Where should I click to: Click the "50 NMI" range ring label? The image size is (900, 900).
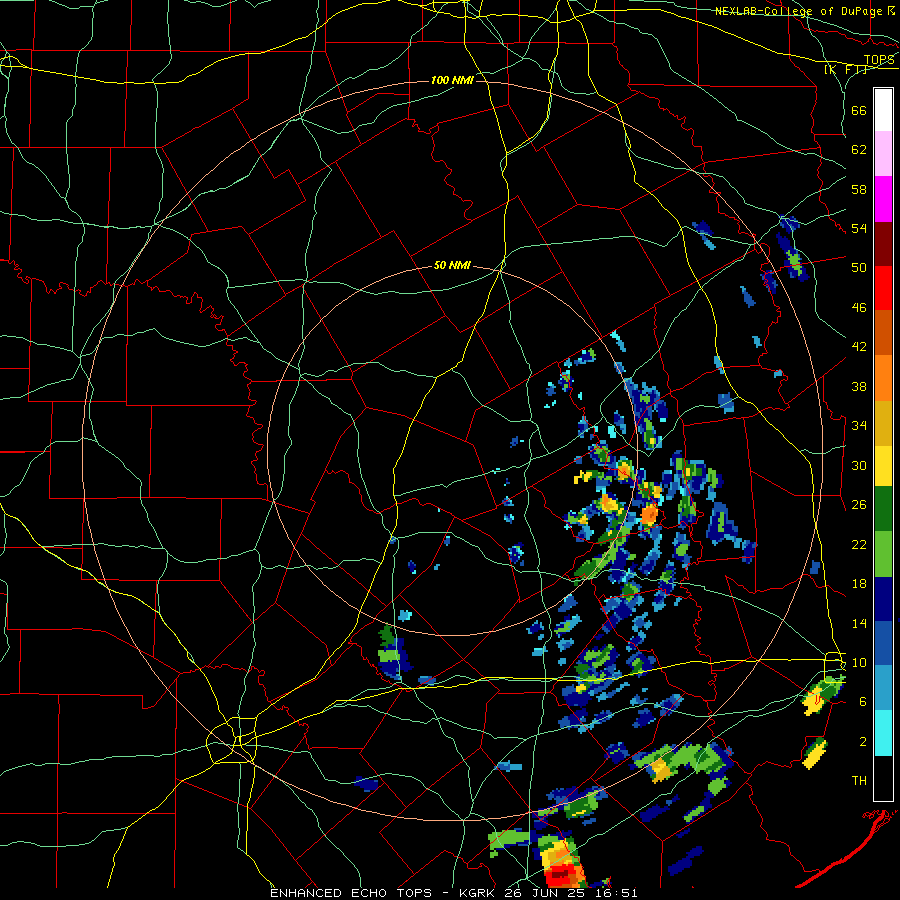(x=452, y=265)
